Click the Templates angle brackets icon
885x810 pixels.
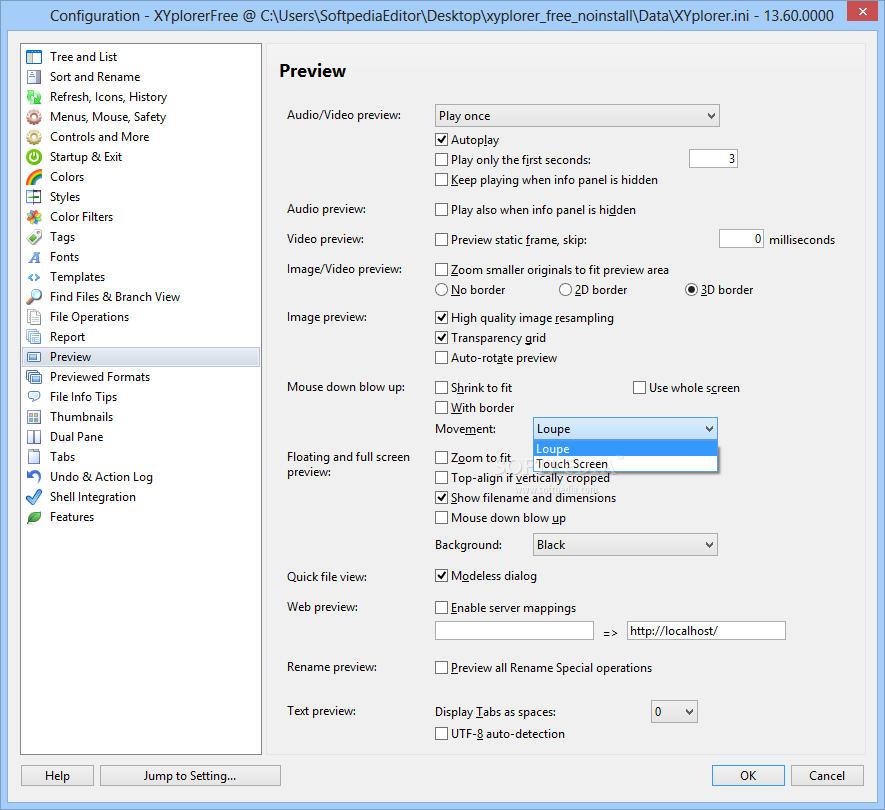34,277
